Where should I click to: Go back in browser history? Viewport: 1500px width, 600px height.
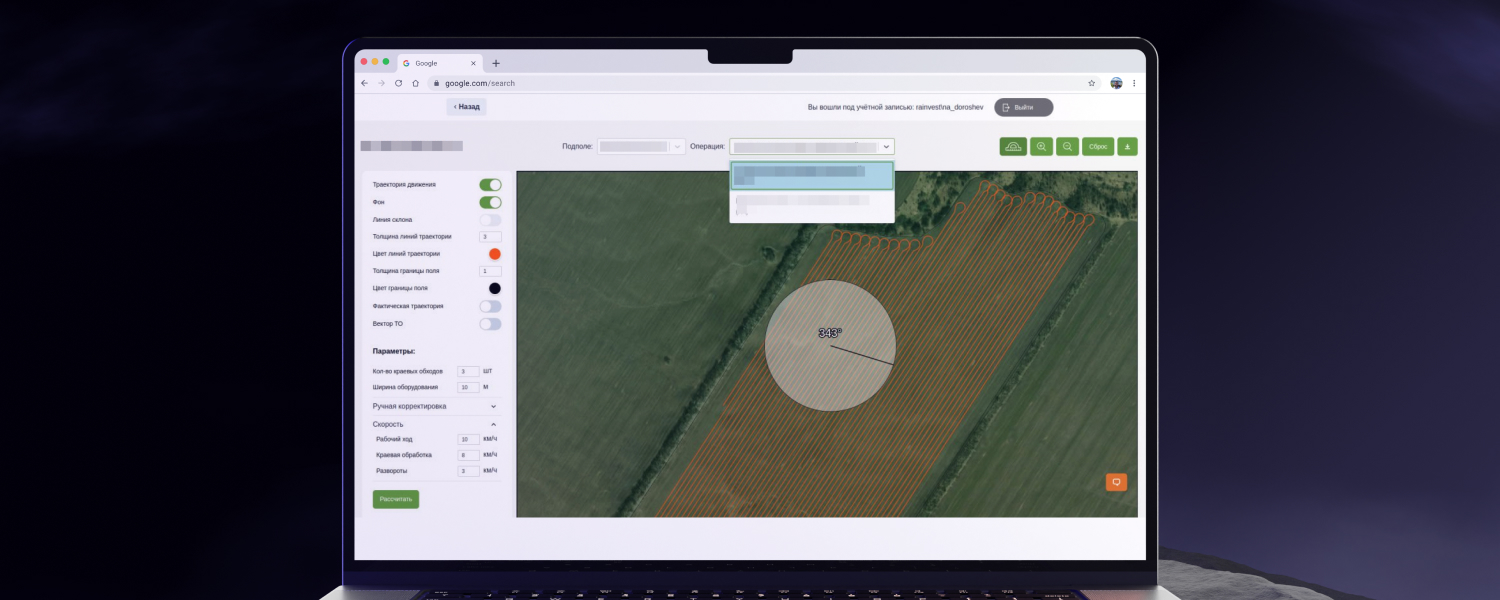(x=364, y=83)
